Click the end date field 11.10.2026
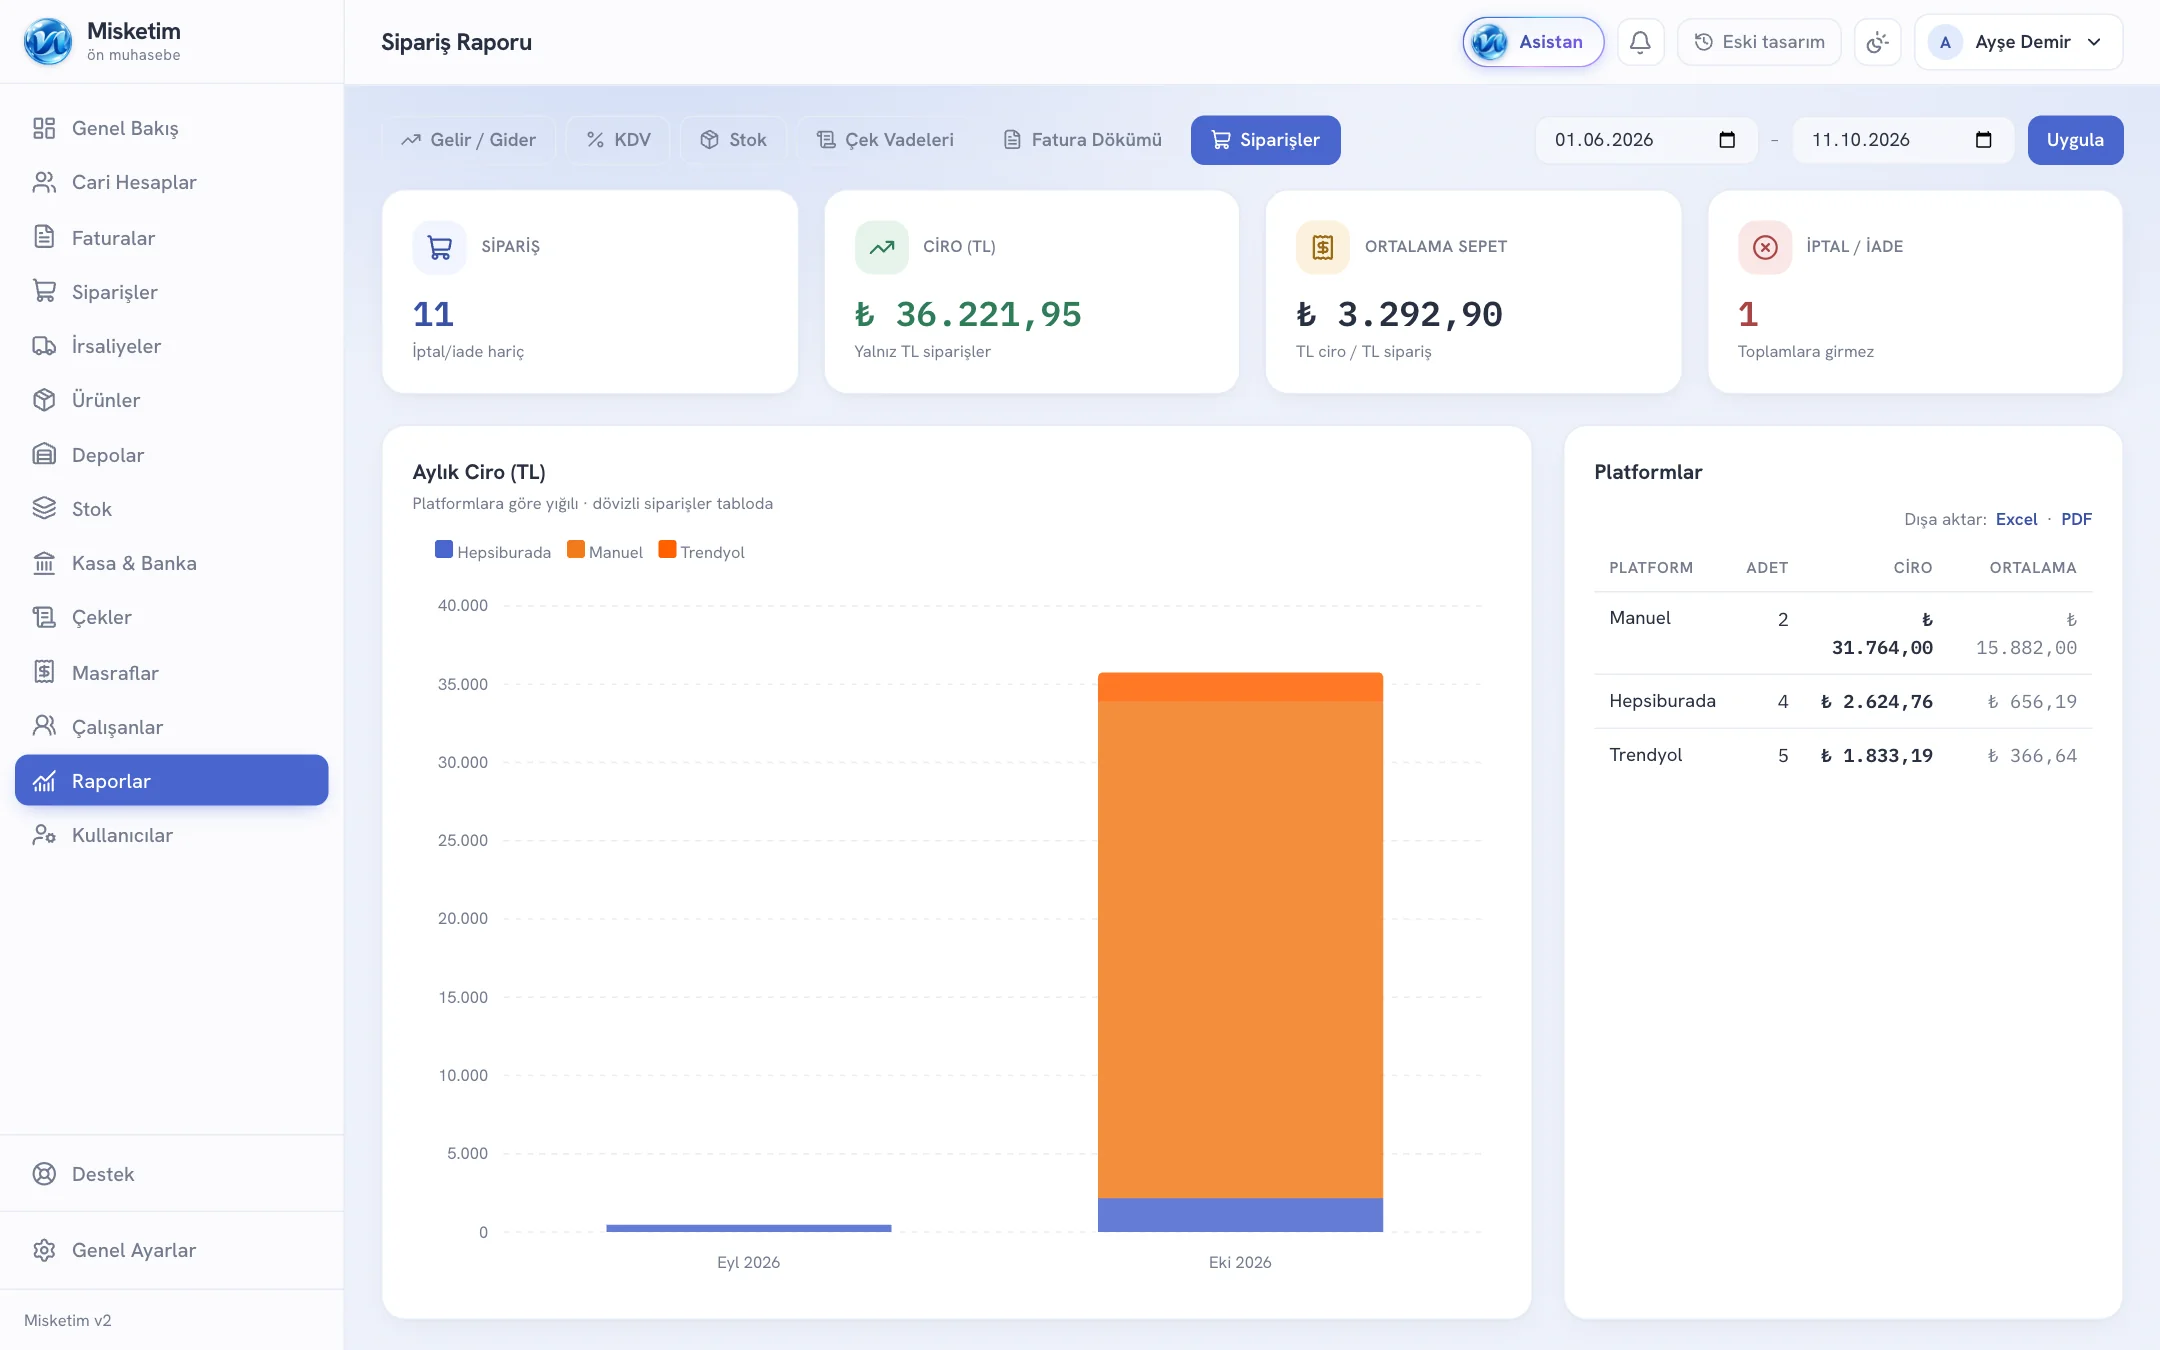 click(1902, 140)
